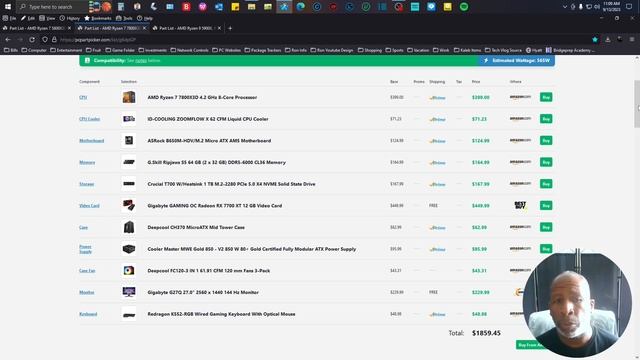Open the Investments bookmark folder
640x360 pixels.
[153, 50]
